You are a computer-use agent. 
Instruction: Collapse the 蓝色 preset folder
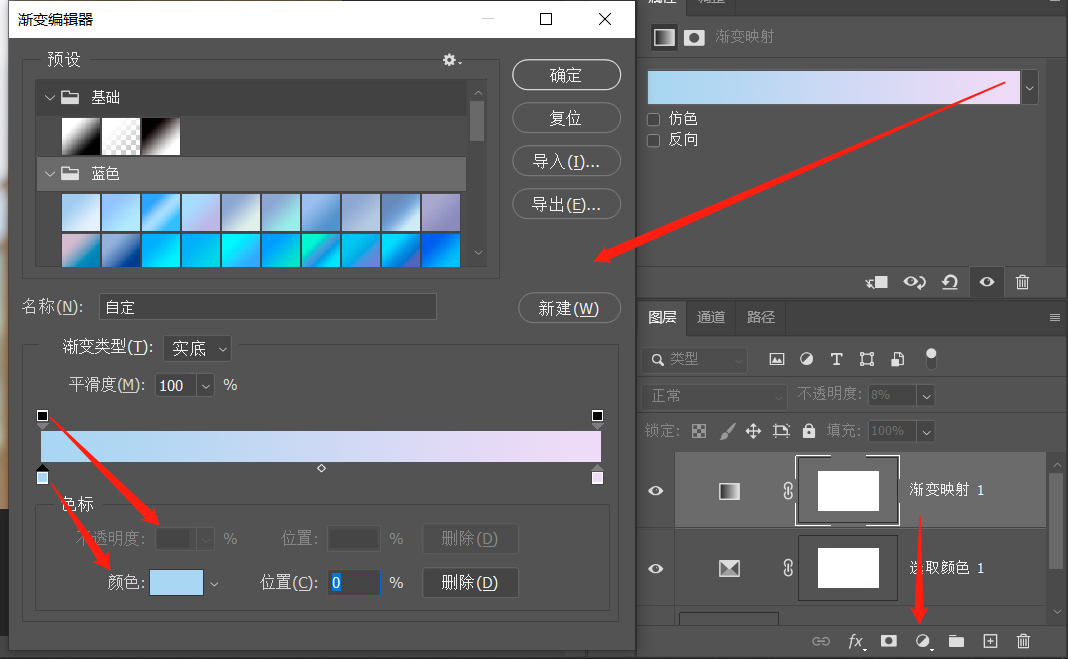point(50,174)
